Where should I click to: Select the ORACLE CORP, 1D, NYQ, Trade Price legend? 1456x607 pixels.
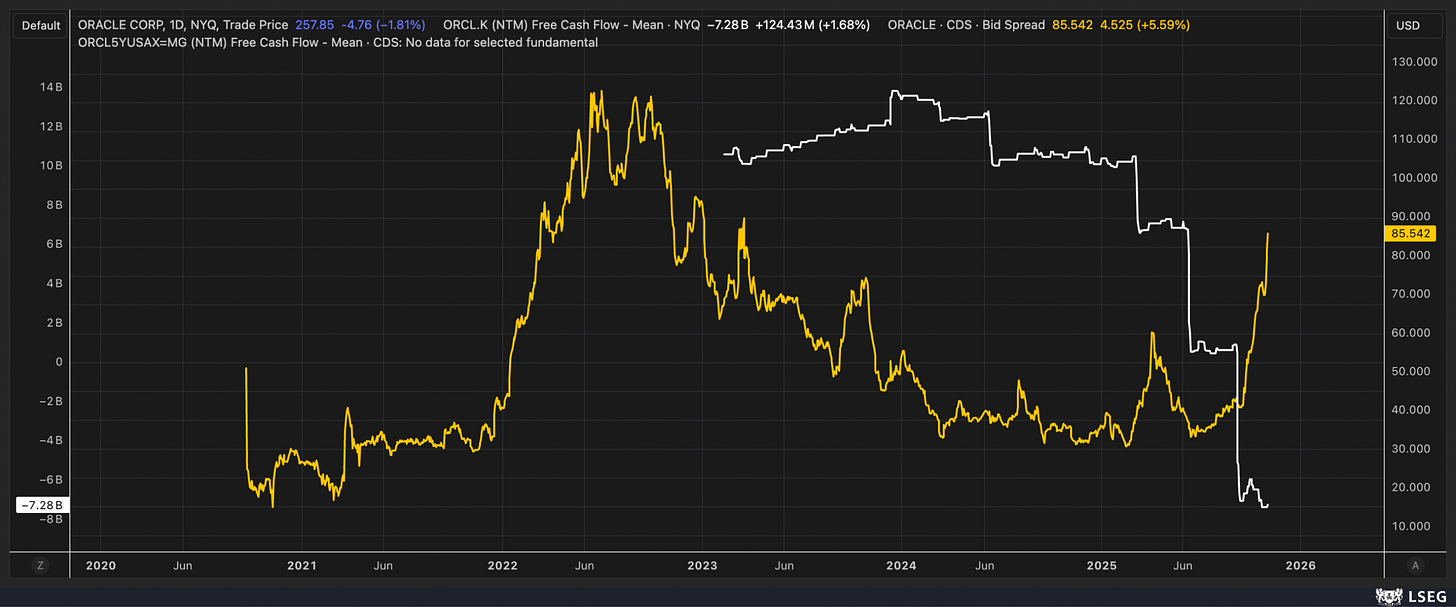tap(182, 24)
